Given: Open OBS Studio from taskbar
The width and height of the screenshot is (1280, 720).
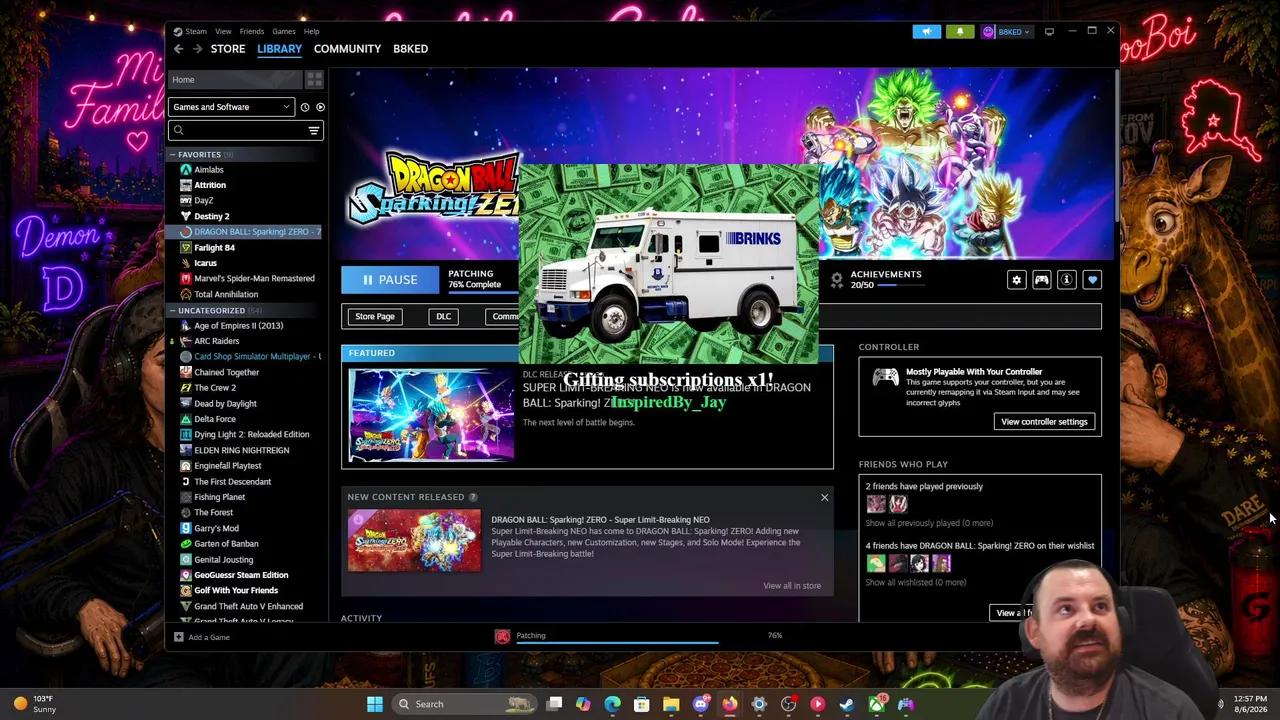Looking at the screenshot, I should (788, 704).
